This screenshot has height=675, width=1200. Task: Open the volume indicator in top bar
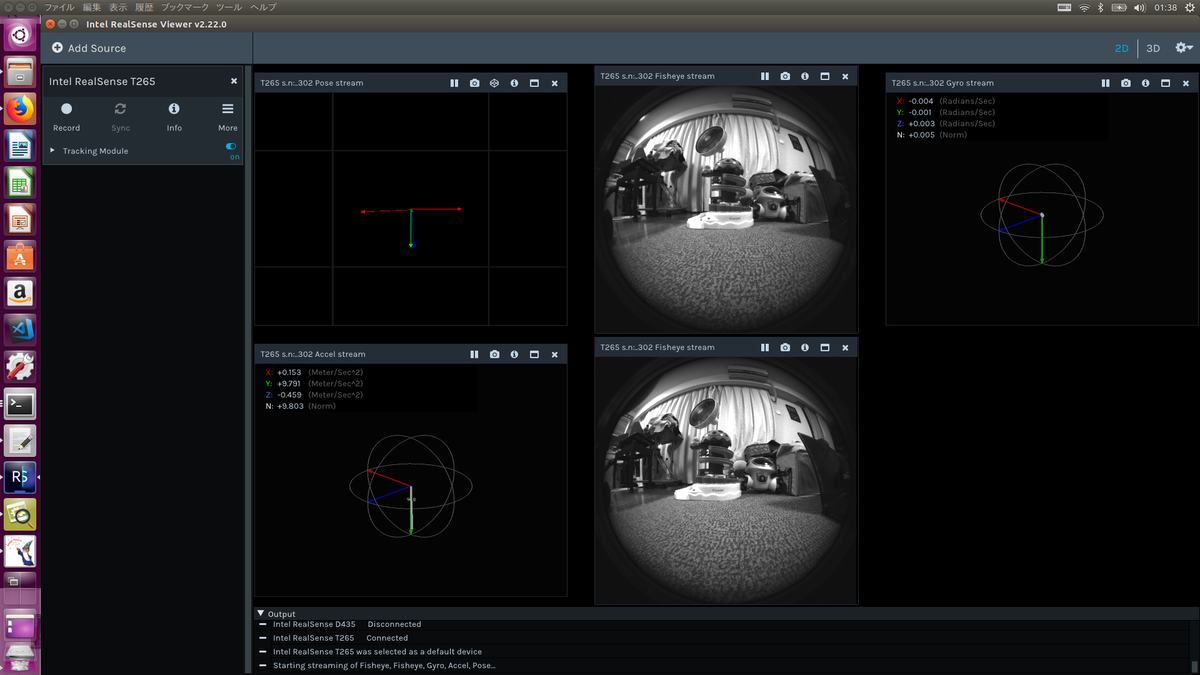[1140, 7]
